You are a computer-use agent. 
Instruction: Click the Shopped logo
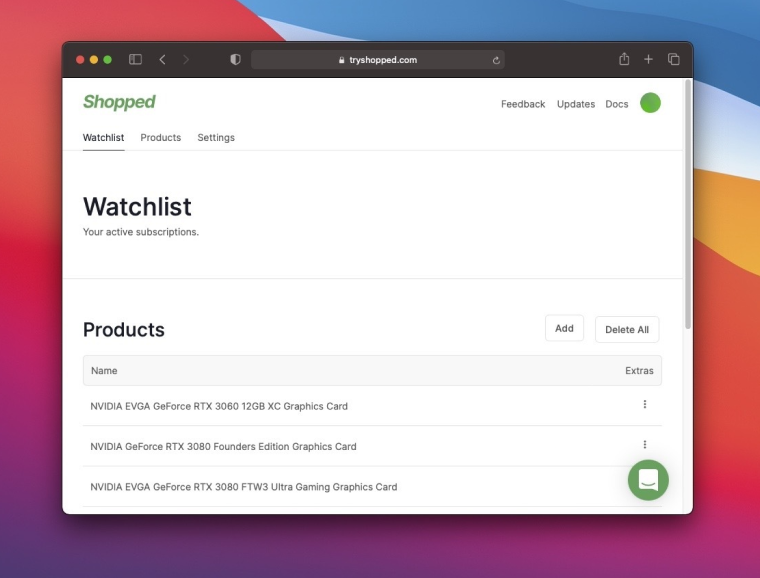click(119, 102)
